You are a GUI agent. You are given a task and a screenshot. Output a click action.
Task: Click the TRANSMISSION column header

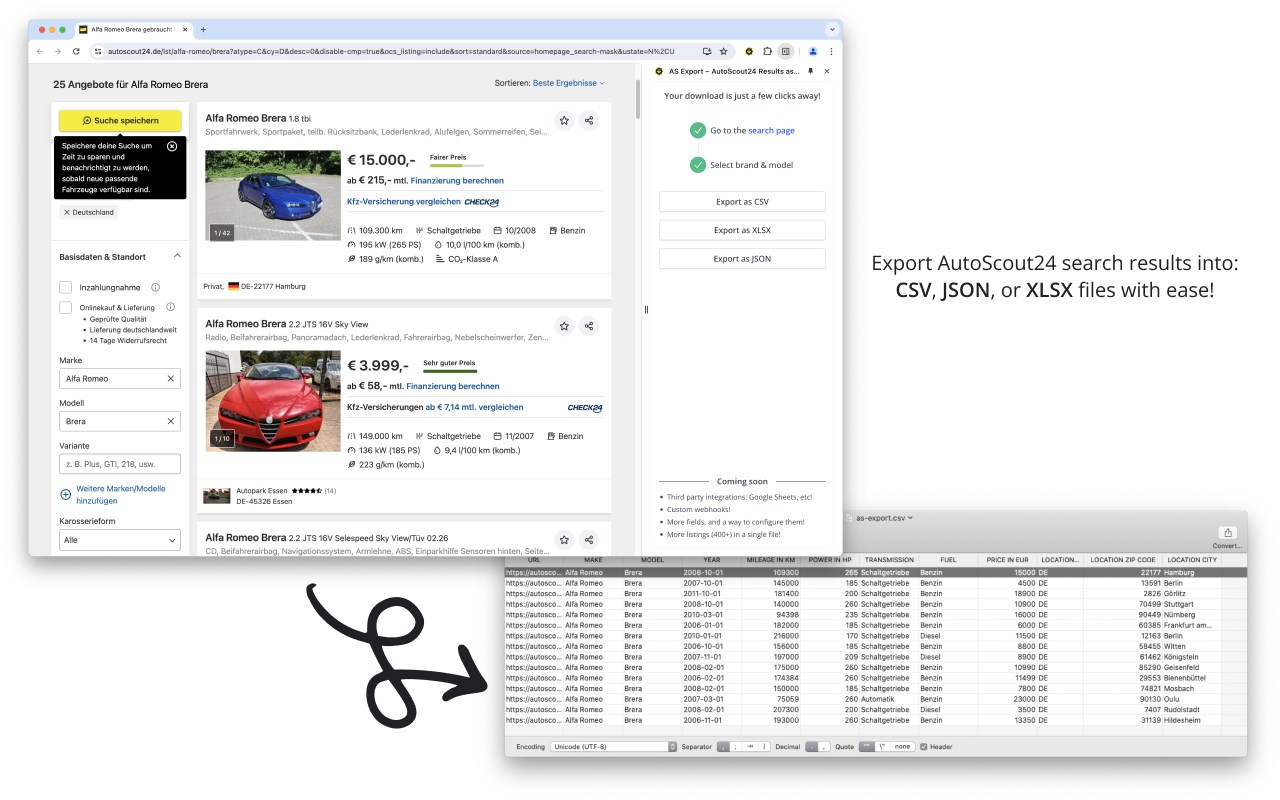[889, 560]
